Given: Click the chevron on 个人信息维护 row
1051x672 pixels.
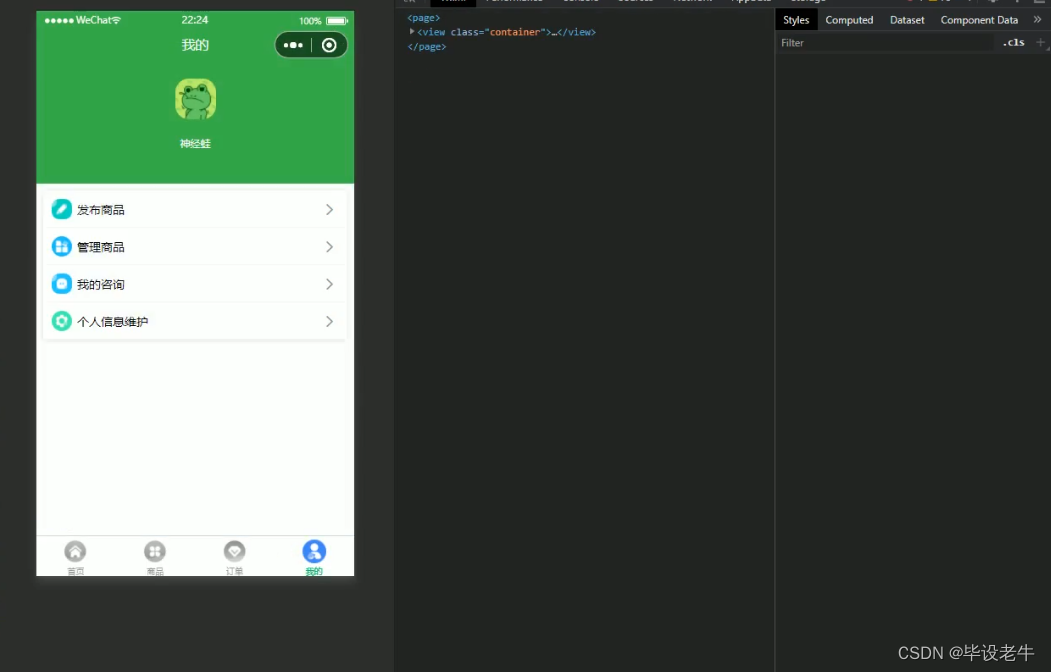Looking at the screenshot, I should pyautogui.click(x=329, y=322).
